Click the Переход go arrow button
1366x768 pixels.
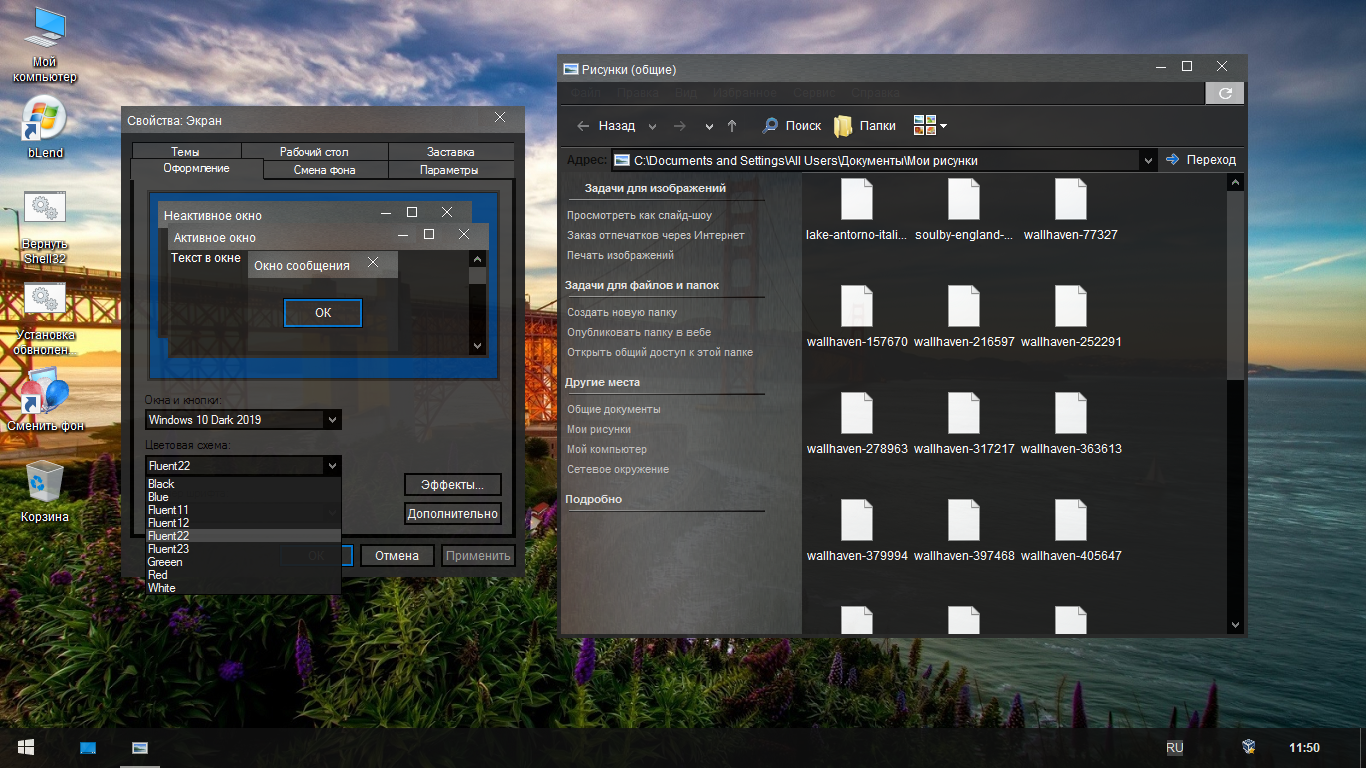click(x=1201, y=160)
